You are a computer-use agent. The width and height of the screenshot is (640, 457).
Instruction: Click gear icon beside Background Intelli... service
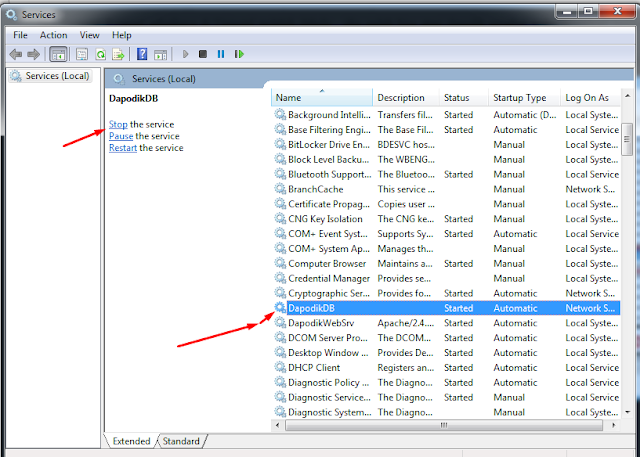pyautogui.click(x=280, y=114)
